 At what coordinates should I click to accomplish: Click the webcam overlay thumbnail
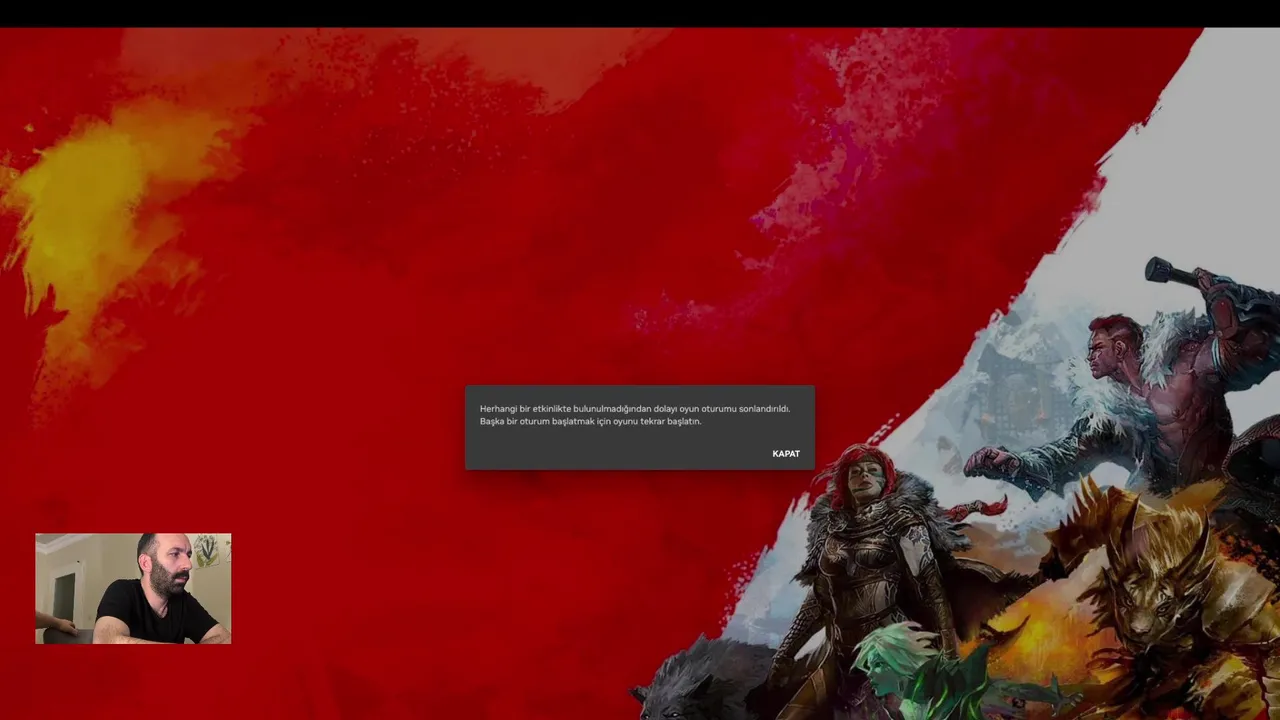133,588
